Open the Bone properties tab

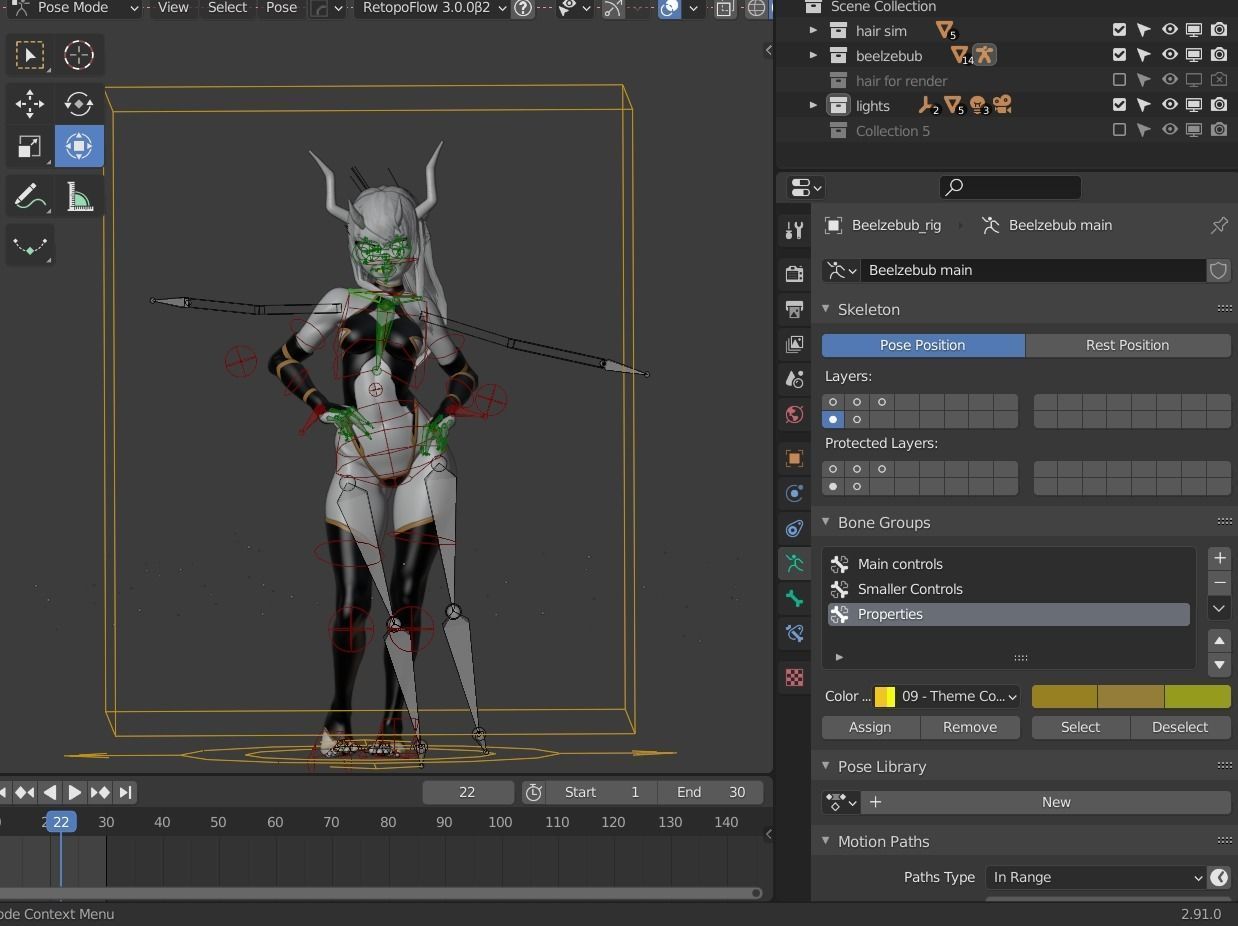(x=795, y=598)
